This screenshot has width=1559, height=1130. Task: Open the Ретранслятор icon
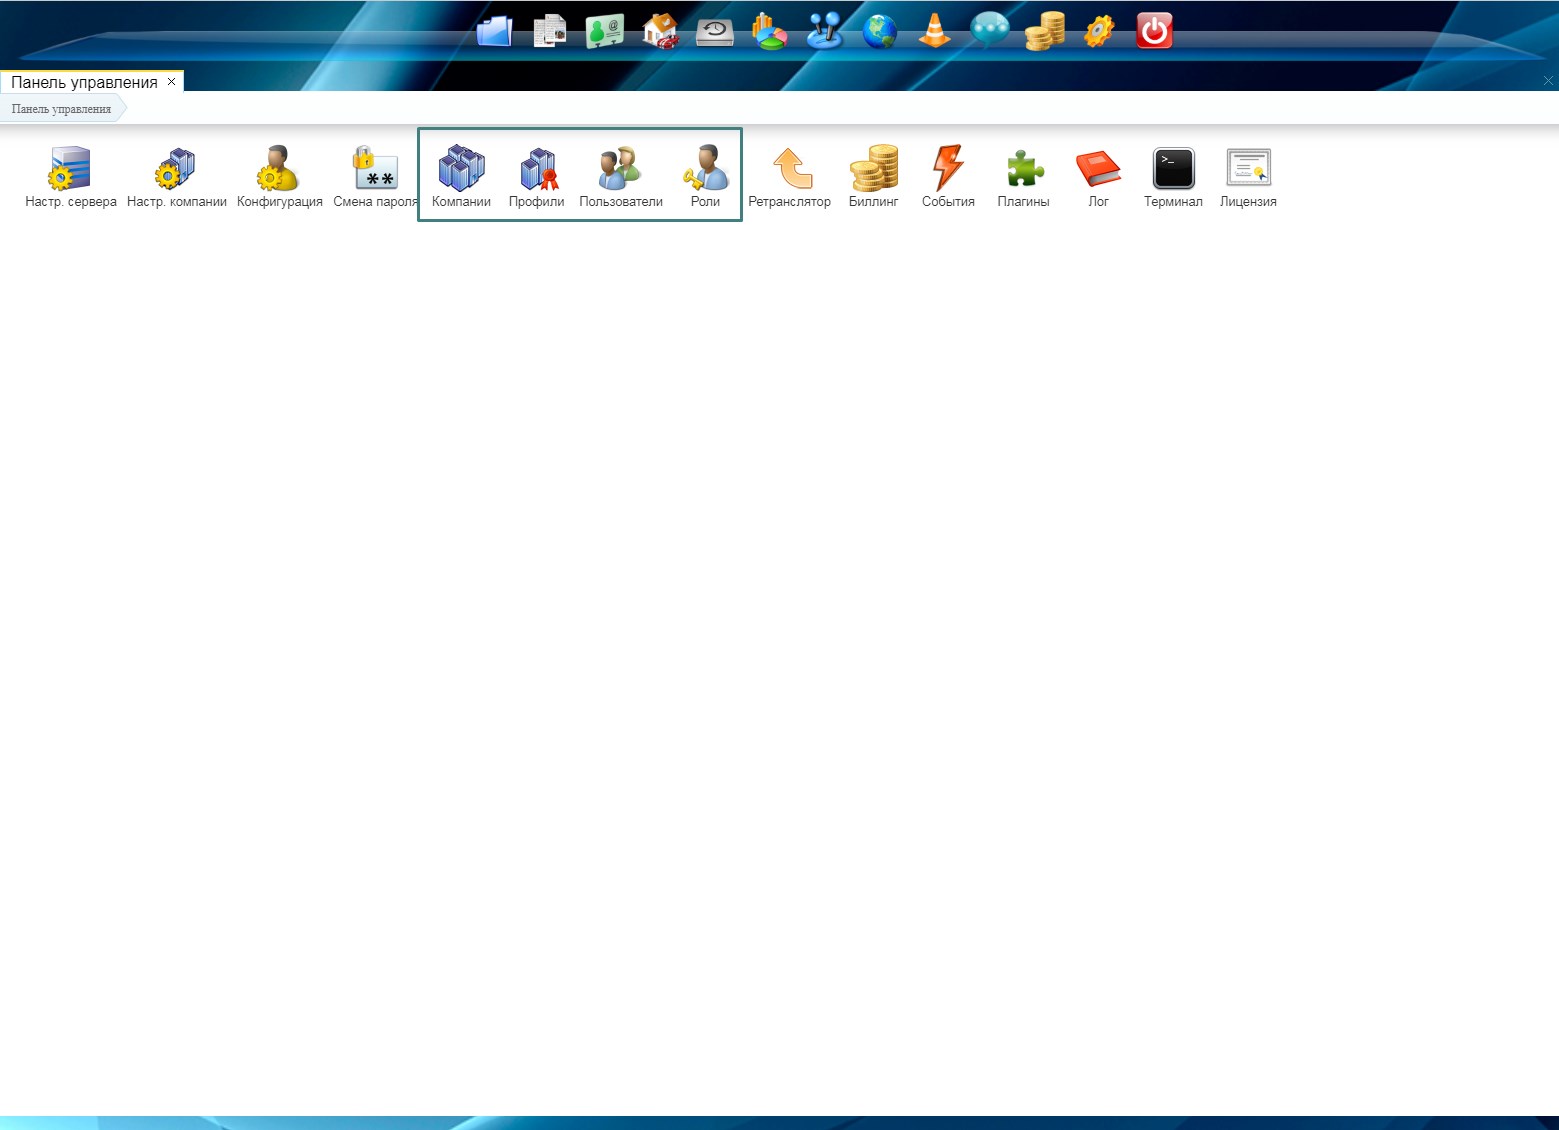point(790,169)
